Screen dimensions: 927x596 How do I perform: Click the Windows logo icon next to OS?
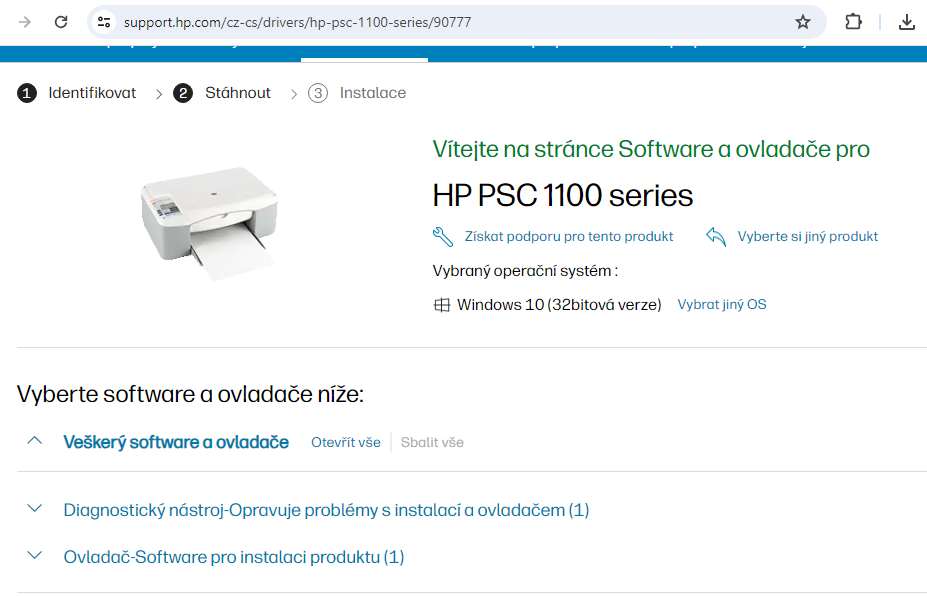pyautogui.click(x=442, y=305)
